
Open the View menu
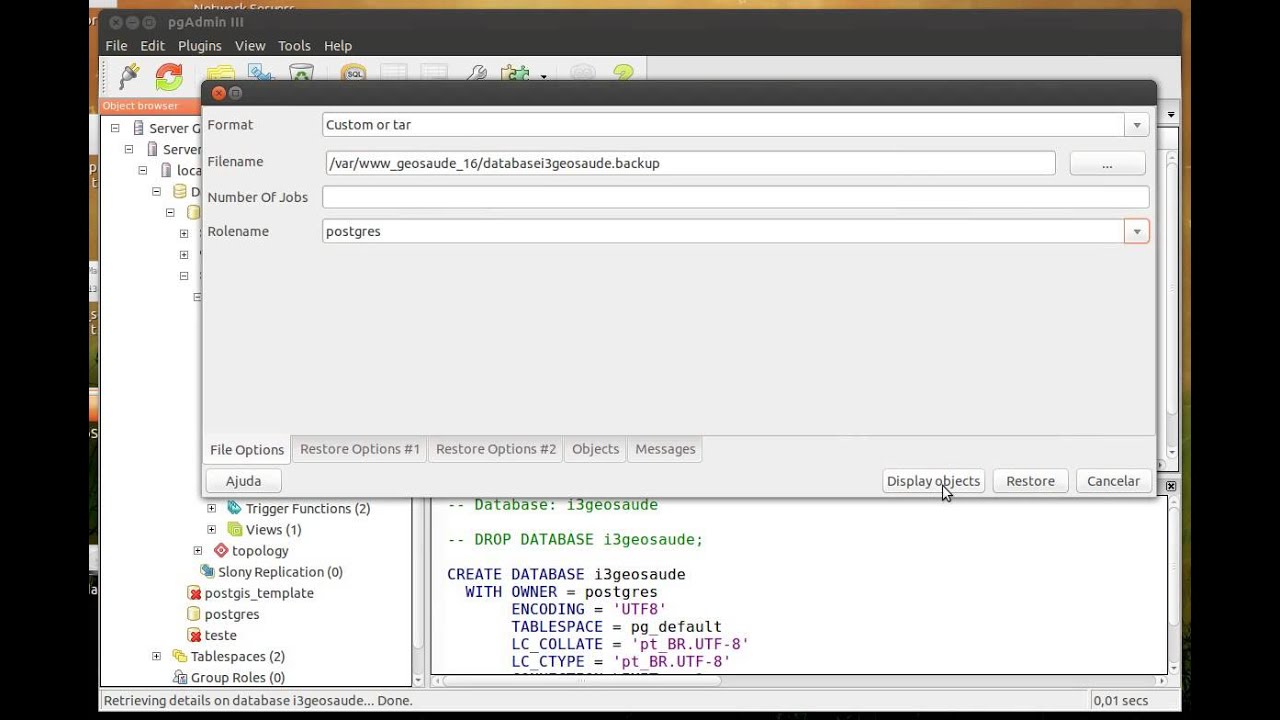[250, 46]
